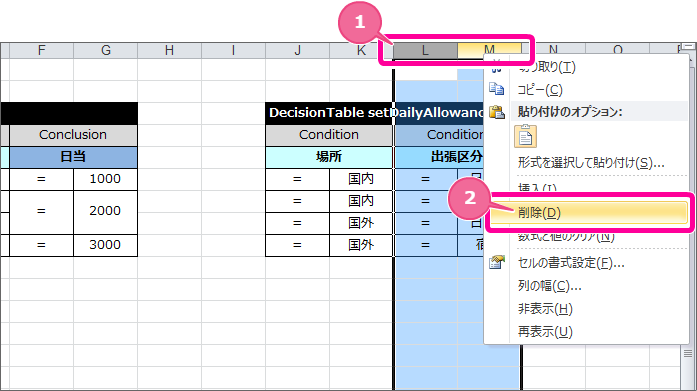This screenshot has width=697, height=391.
Task: Select first 国内 cell
Action: [x=361, y=179]
